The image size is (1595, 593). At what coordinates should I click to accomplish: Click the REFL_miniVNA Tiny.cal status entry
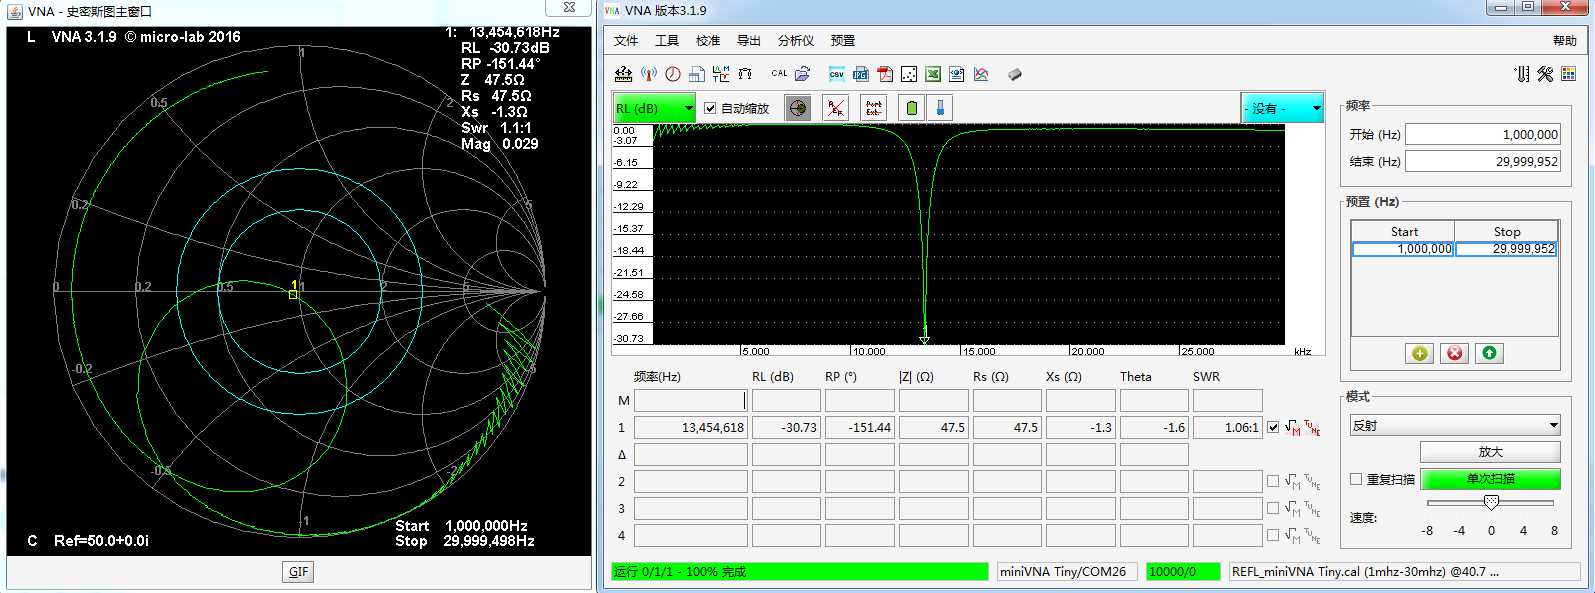[x=1405, y=572]
